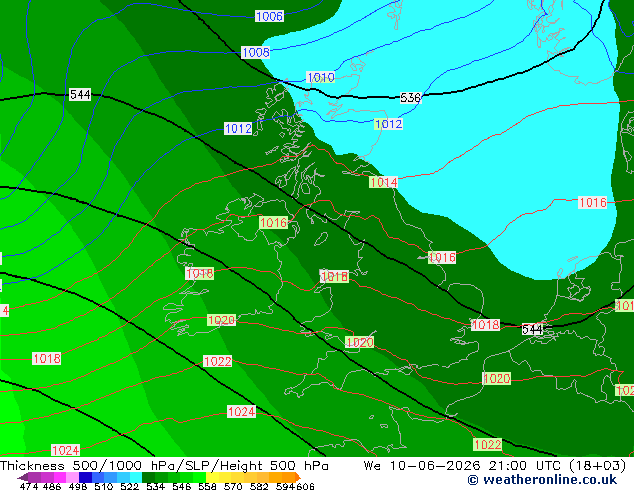Image resolution: width=634 pixels, height=490 pixels.
Task: Click the legend value 498
Action: (78, 486)
